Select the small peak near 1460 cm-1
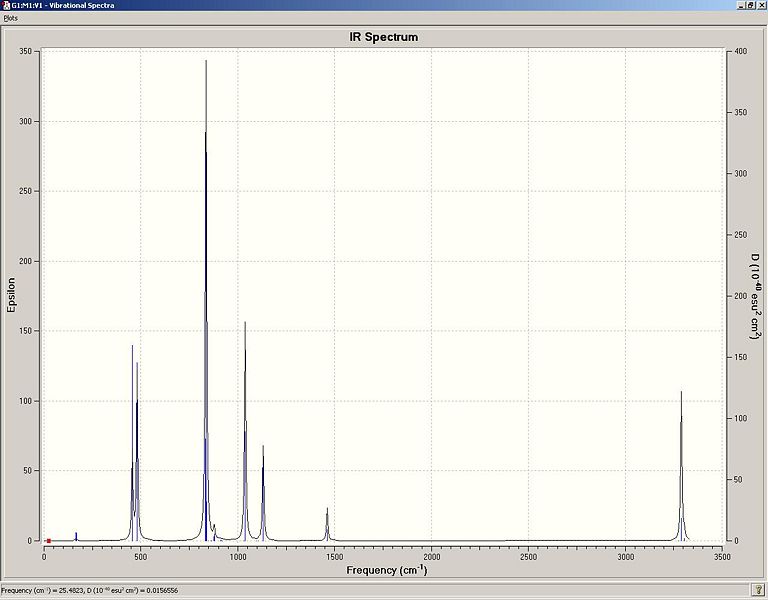This screenshot has height=600, width=768. click(327, 524)
